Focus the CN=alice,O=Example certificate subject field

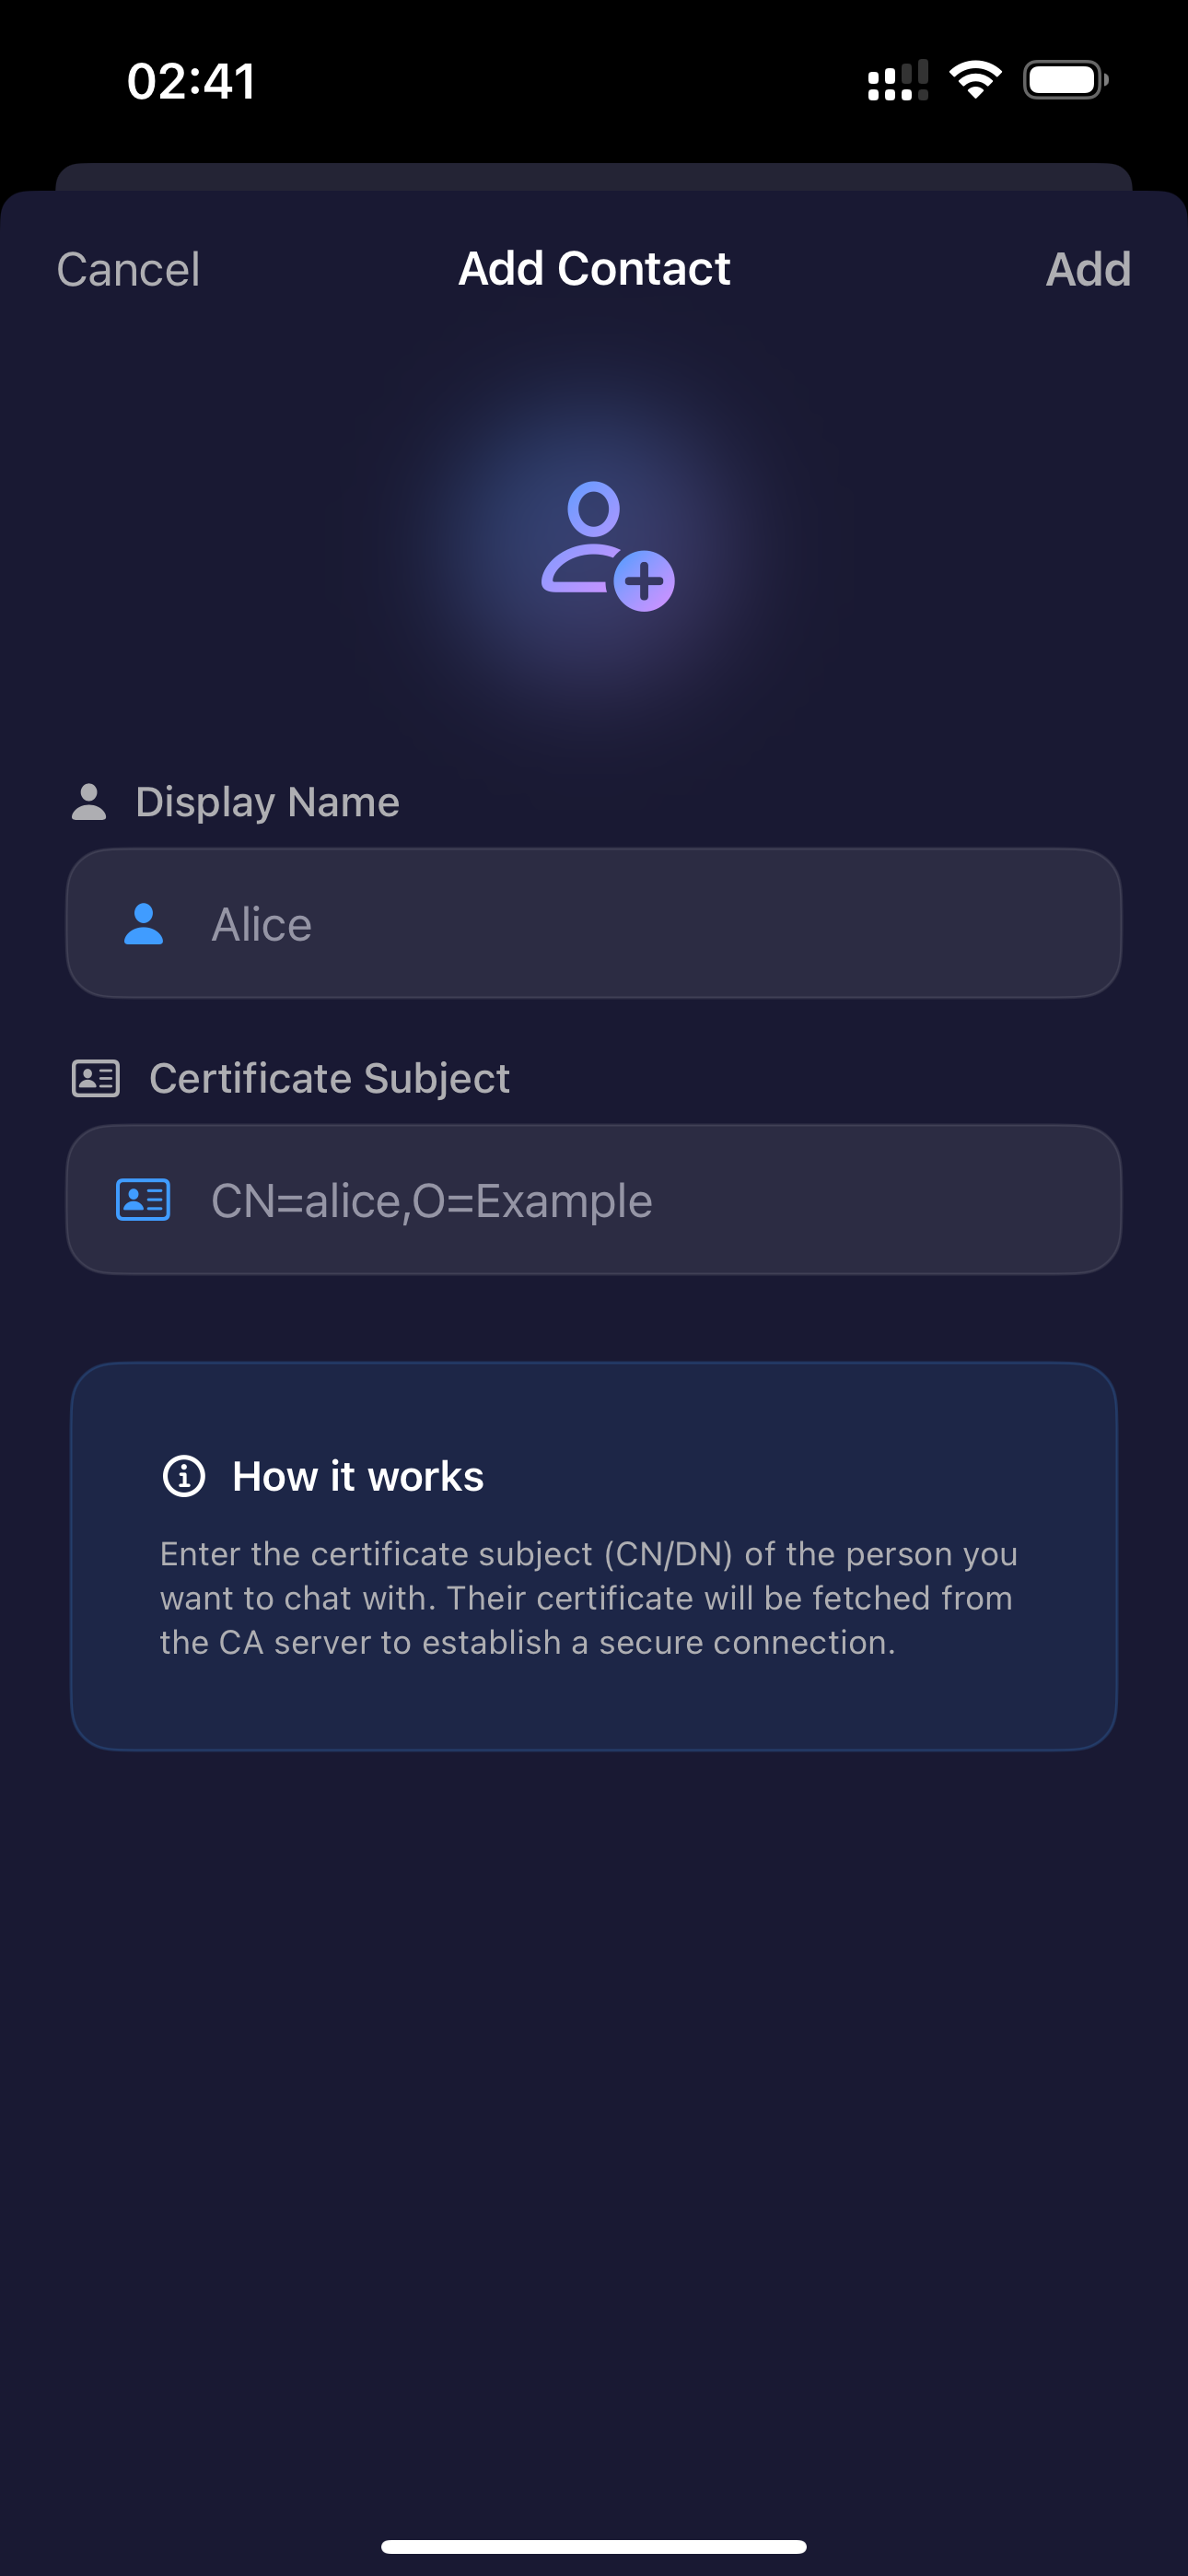pyautogui.click(x=640, y=1200)
